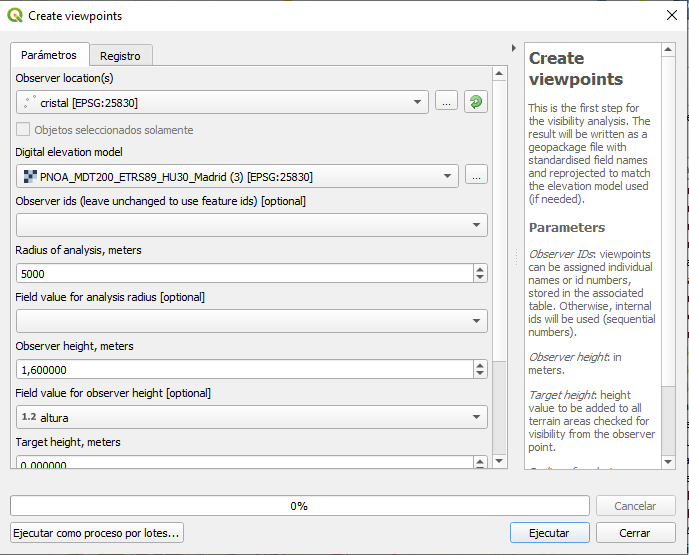
Task: Browse for observer location layer with ellipsis button
Action: (446, 102)
